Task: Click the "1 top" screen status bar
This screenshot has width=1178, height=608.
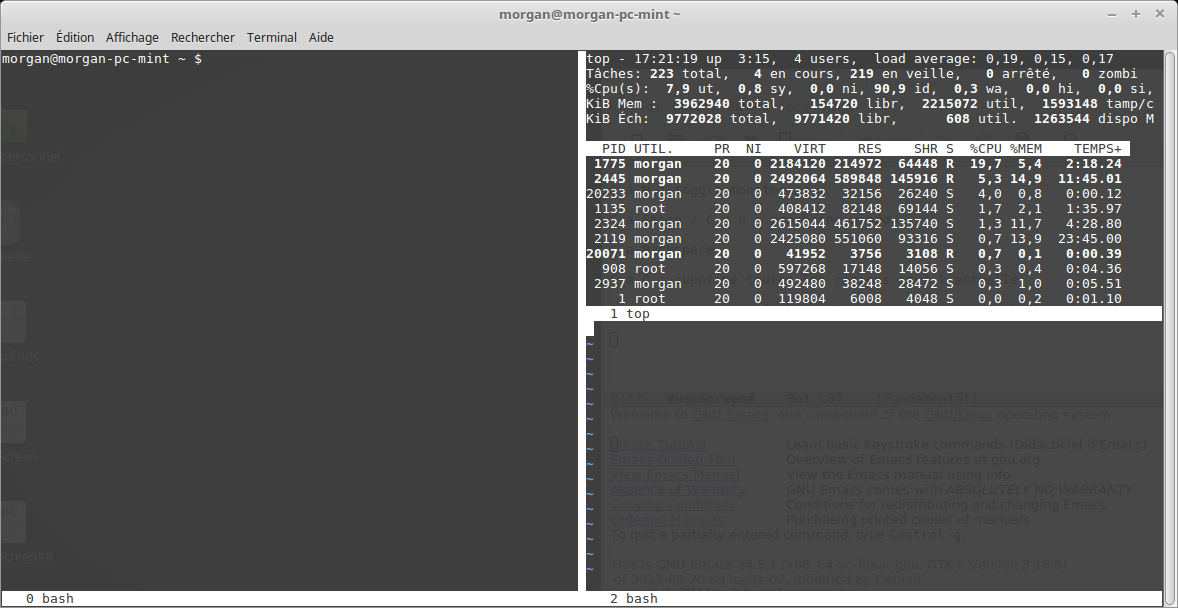Action: tap(637, 314)
